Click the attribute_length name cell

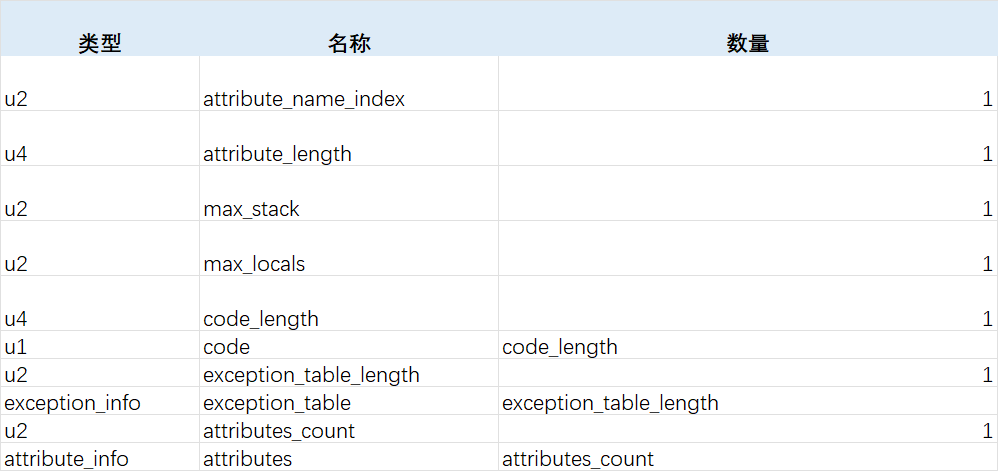[349, 139]
